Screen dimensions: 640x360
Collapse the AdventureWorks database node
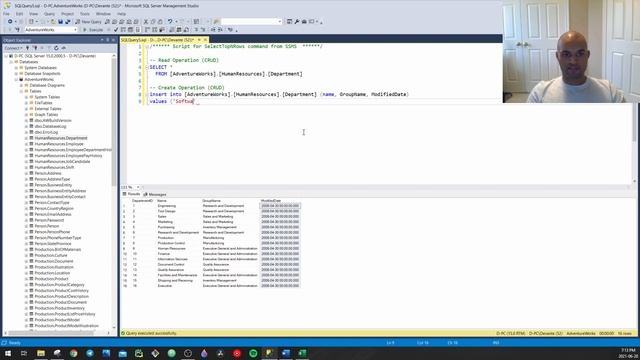coord(16,80)
